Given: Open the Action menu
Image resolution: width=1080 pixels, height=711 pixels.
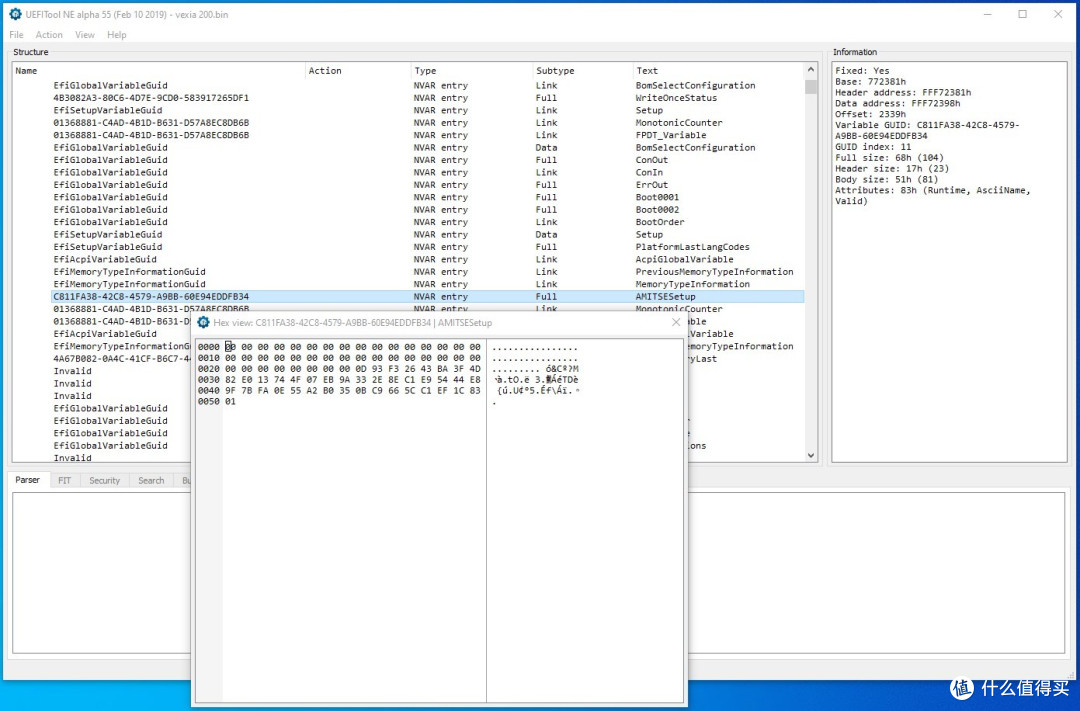Looking at the screenshot, I should (49, 34).
